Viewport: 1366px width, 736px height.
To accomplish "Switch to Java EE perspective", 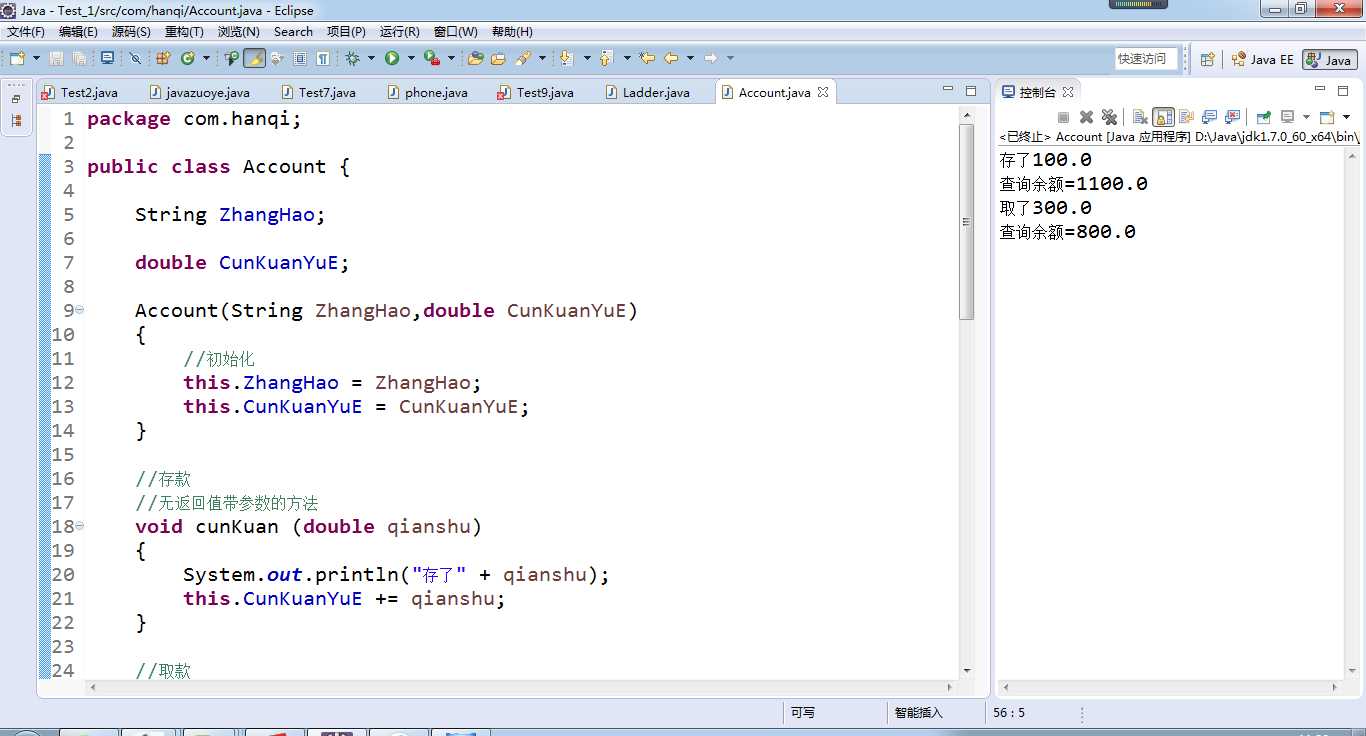I will pyautogui.click(x=1262, y=59).
